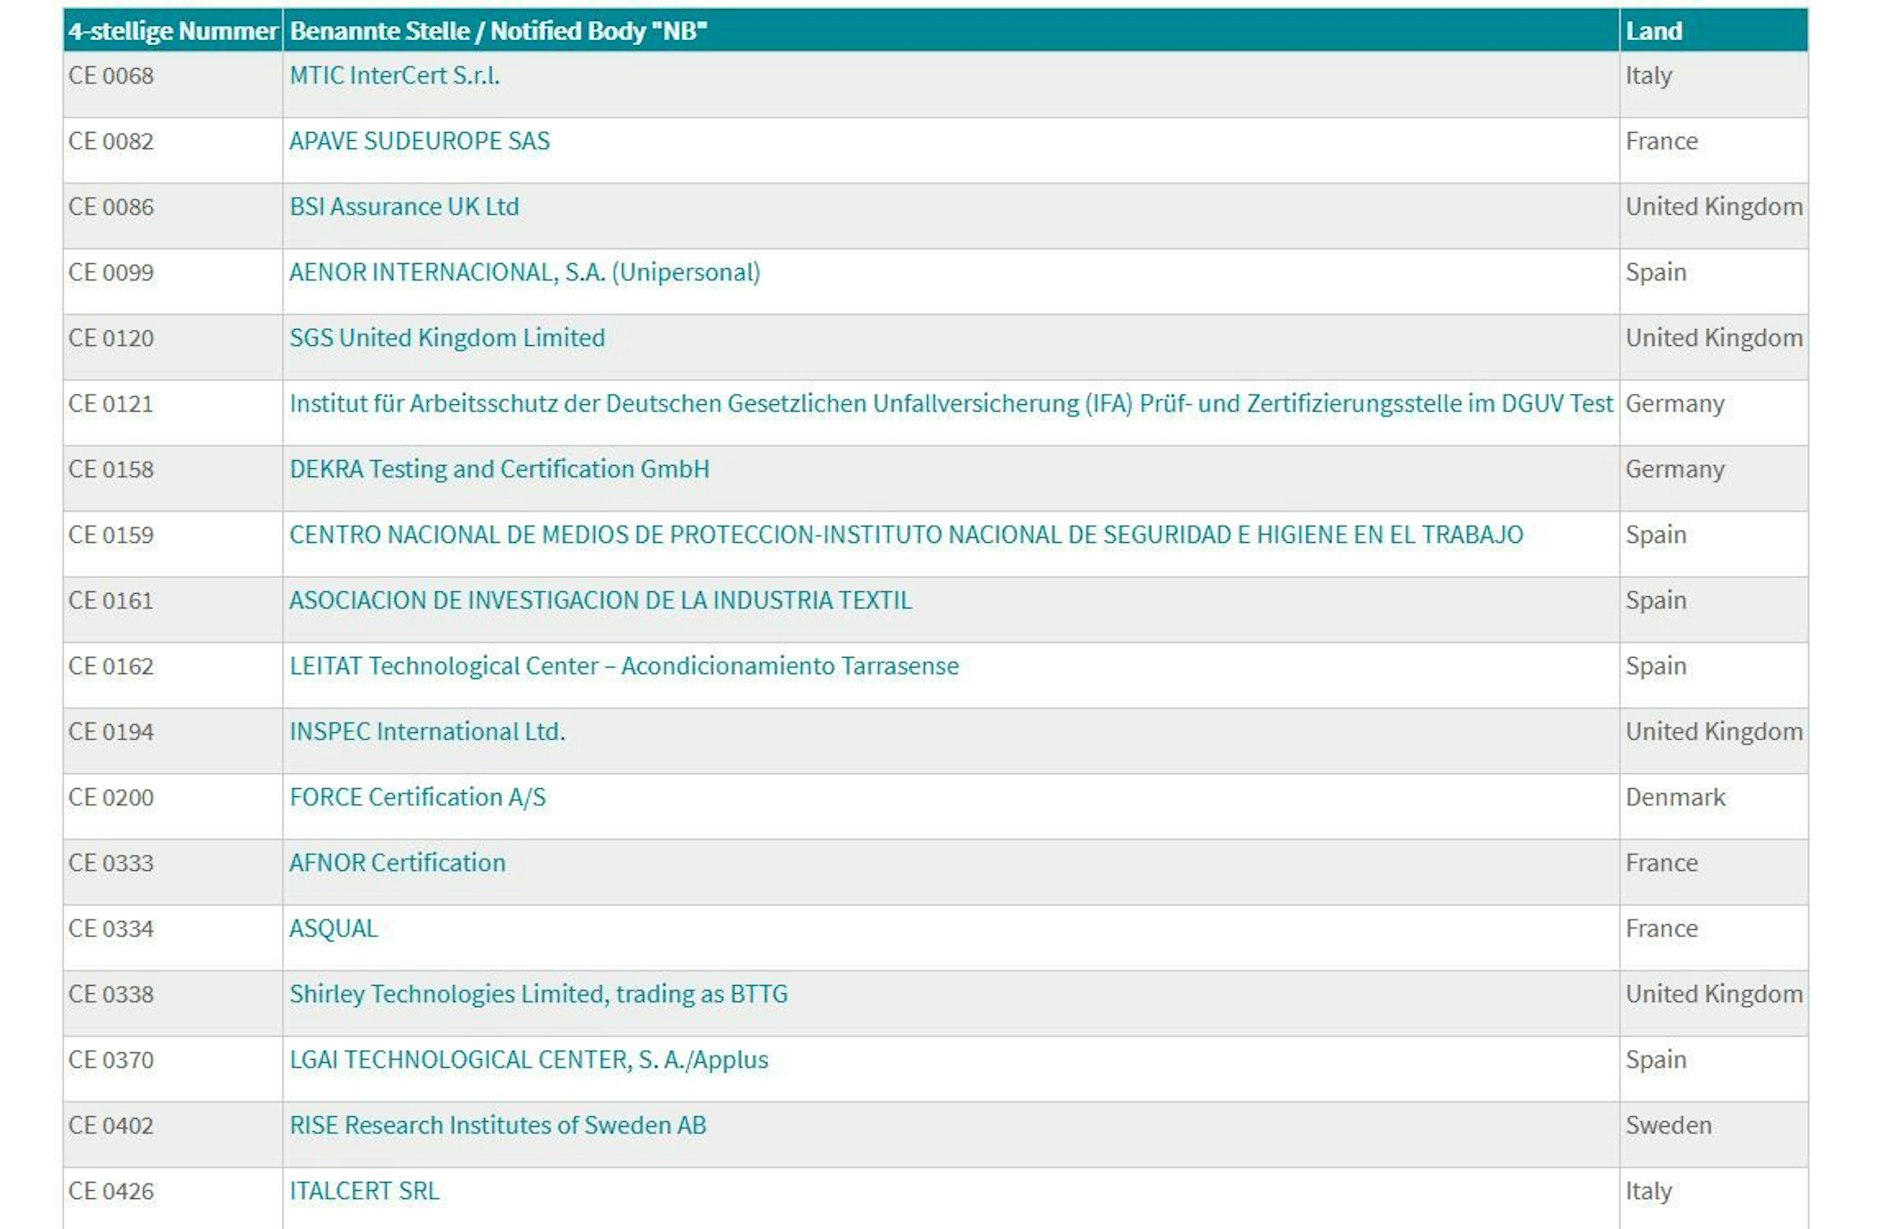Click the Land column header
The width and height of the screenshot is (1880, 1229).
coord(1654,31)
